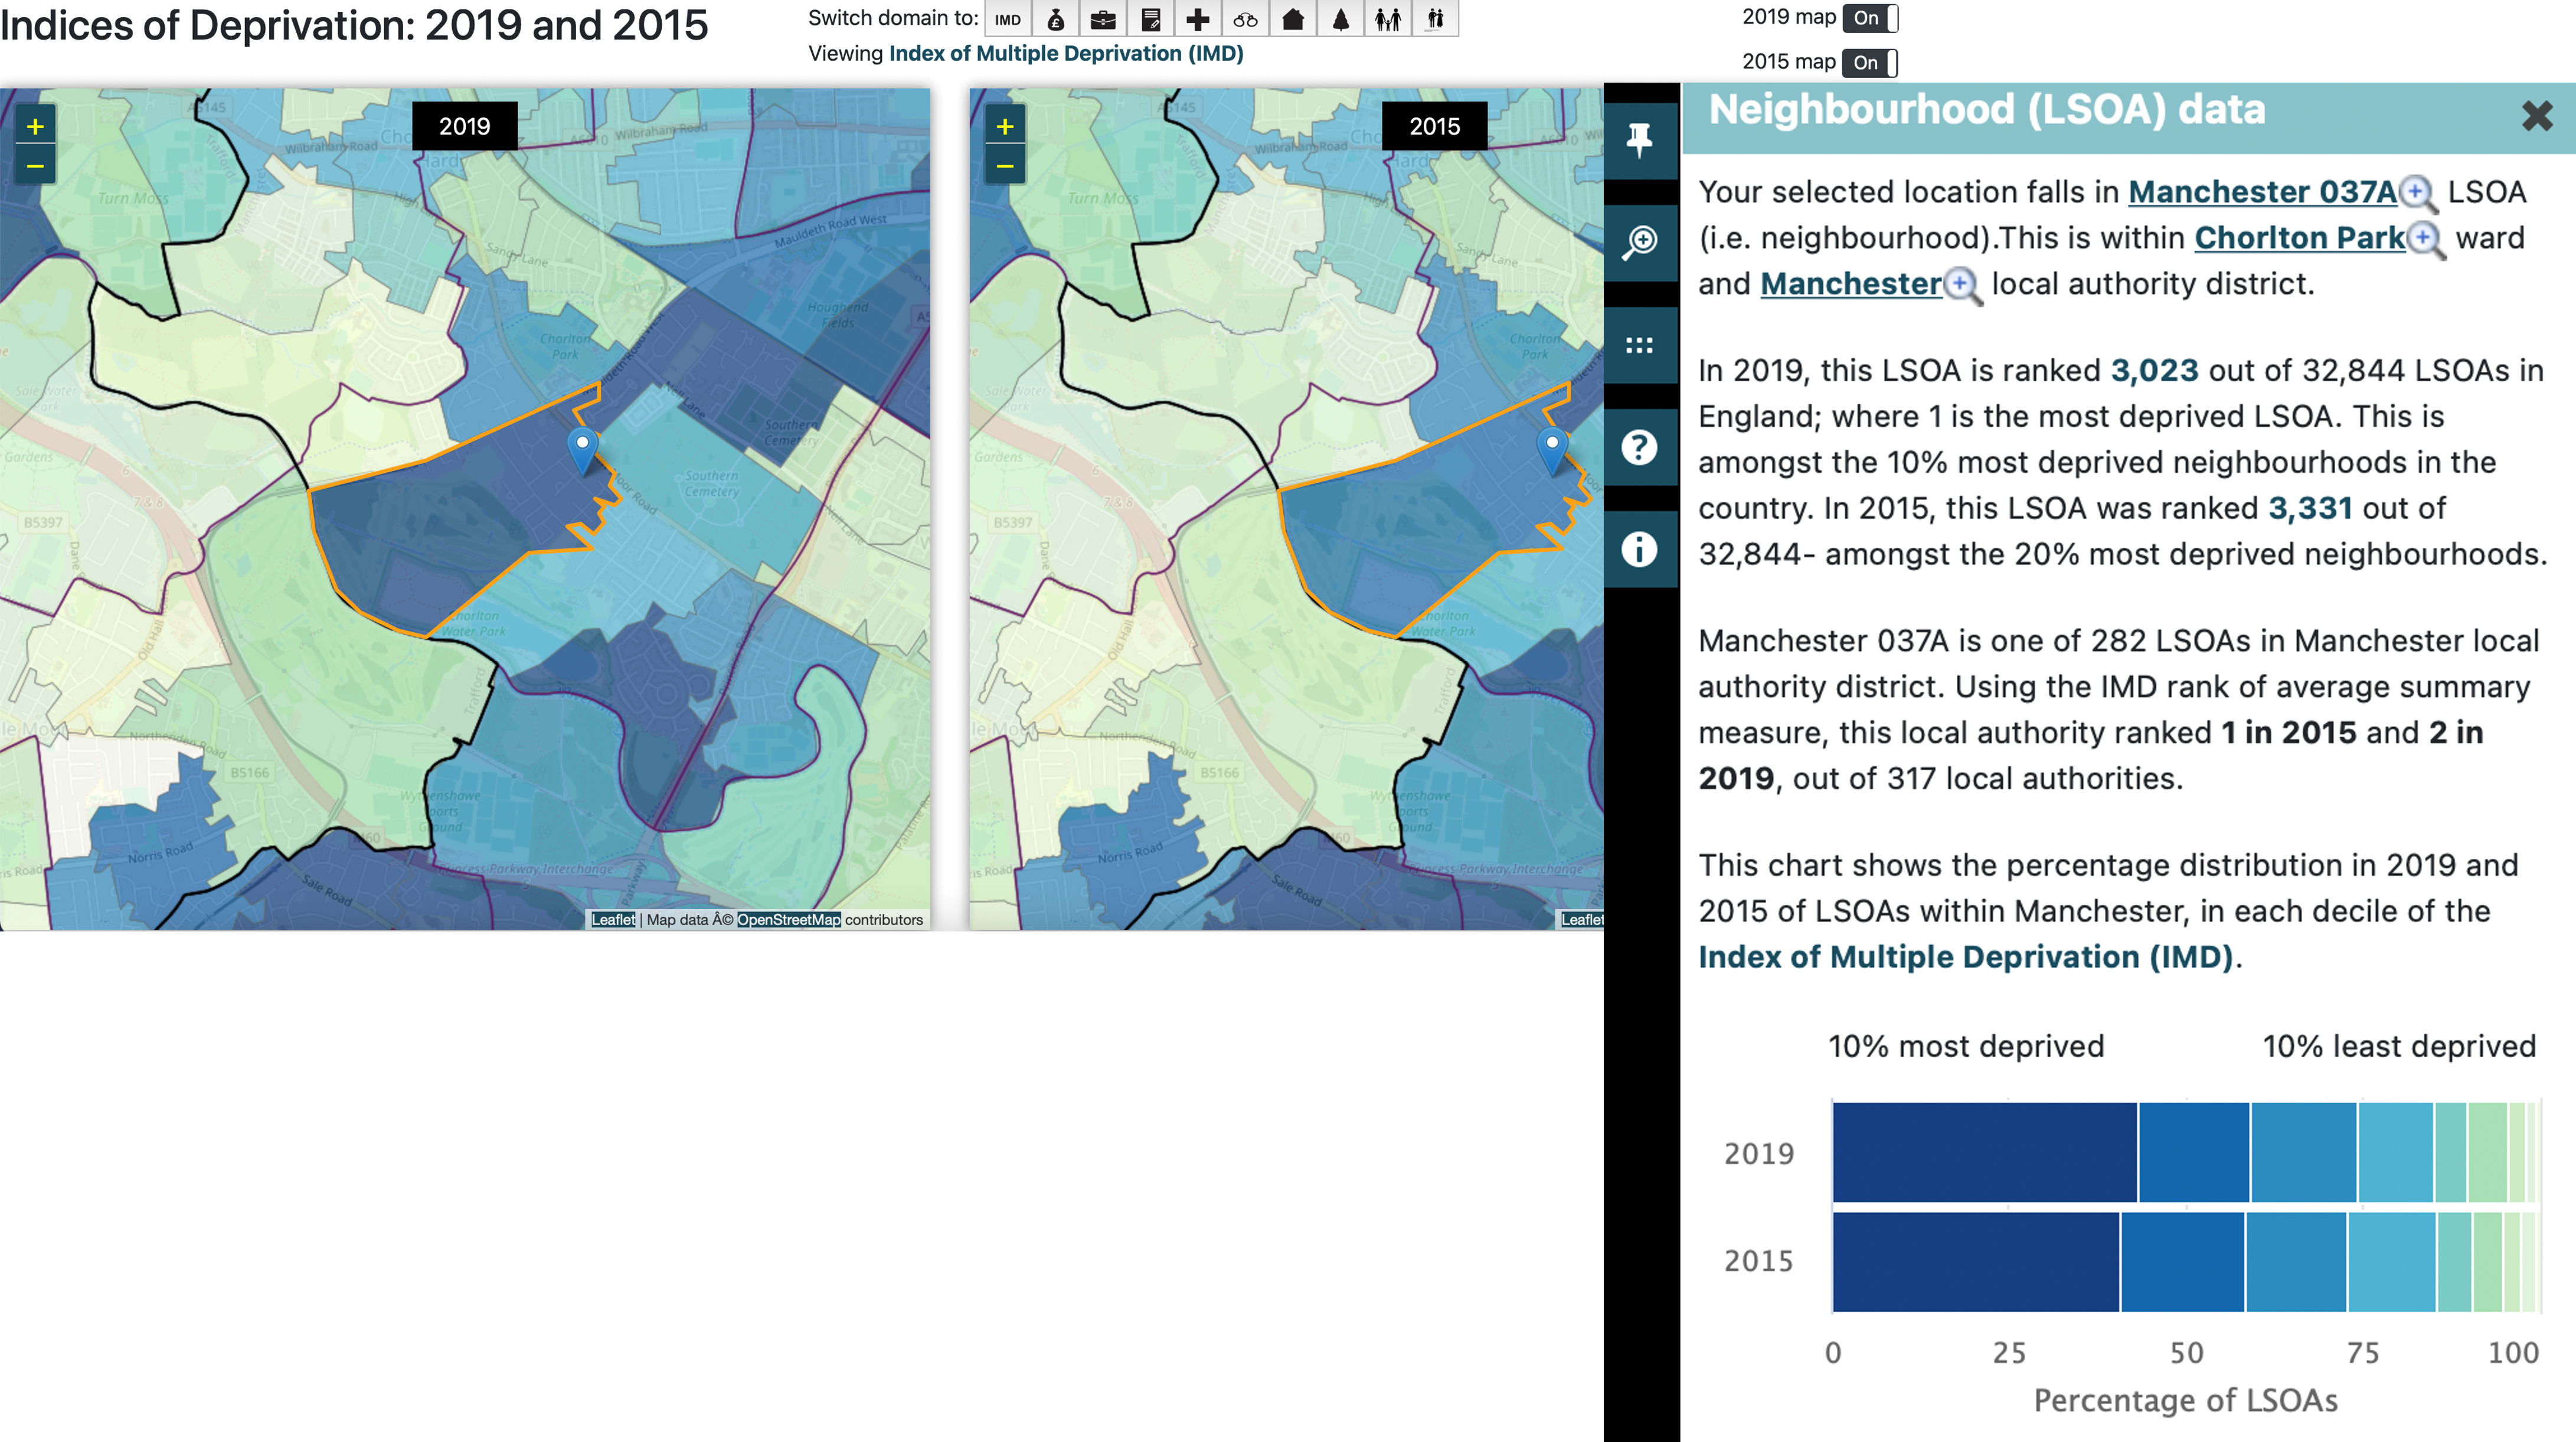Click the 2019 rank value 3,023
The width and height of the screenshot is (2576, 1442).
2154,371
